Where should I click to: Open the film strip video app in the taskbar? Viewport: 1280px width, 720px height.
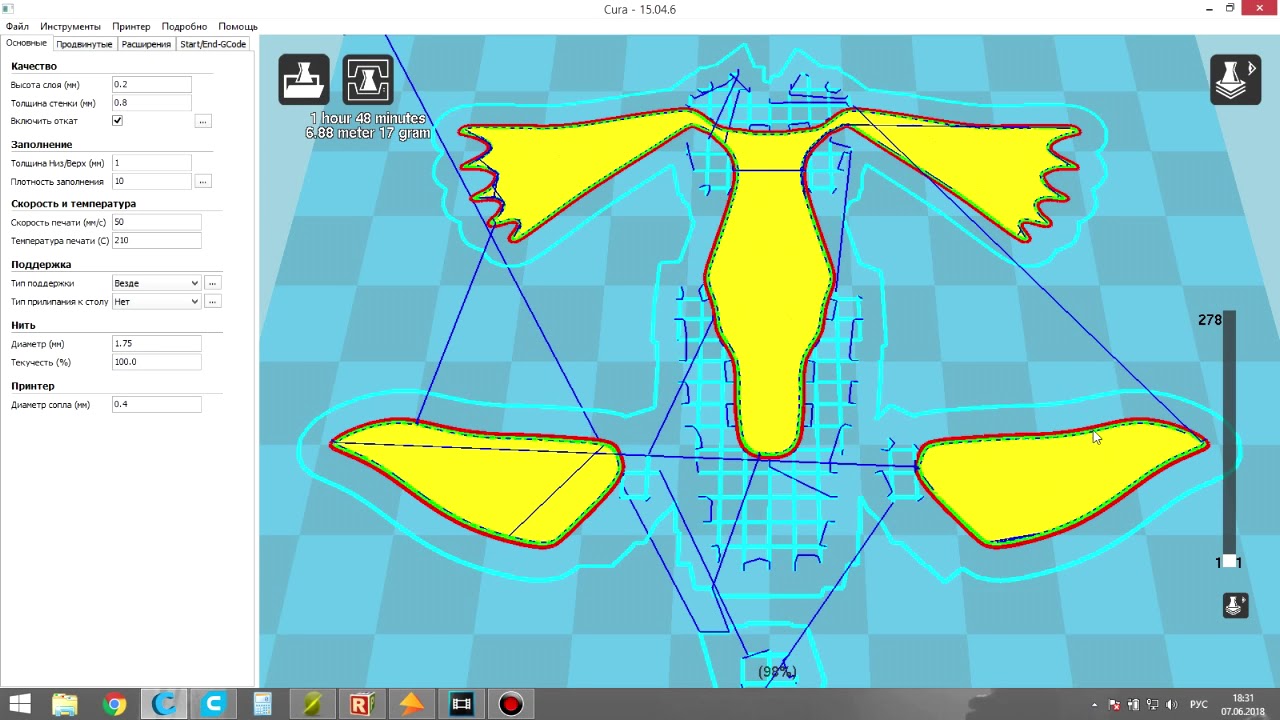coord(461,704)
